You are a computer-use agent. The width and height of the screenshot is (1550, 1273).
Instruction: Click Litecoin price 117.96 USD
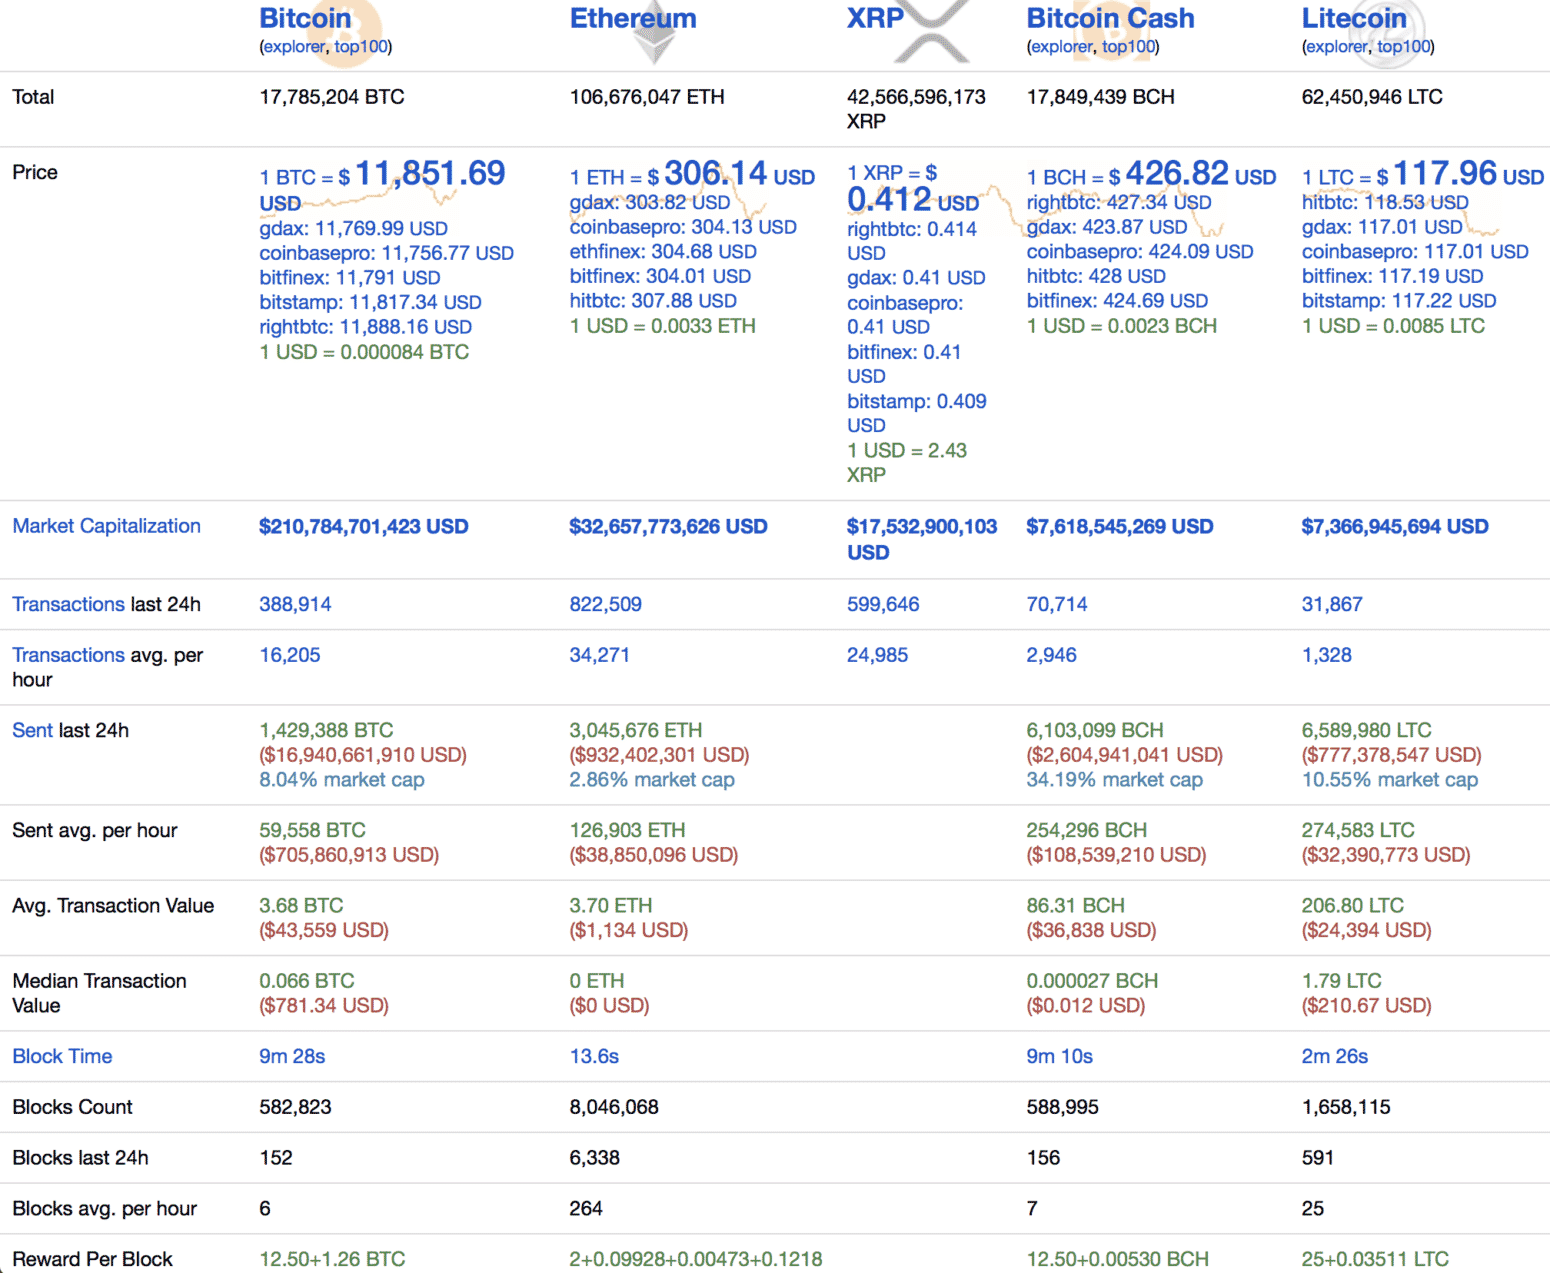[x=1422, y=174]
